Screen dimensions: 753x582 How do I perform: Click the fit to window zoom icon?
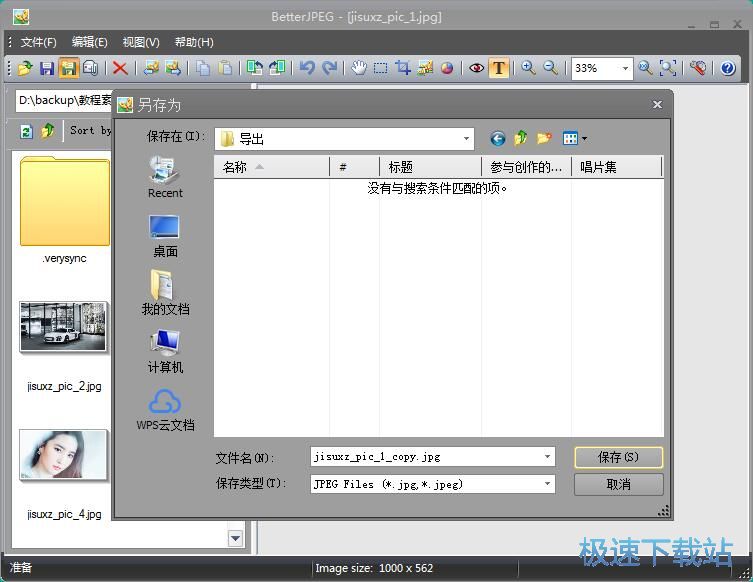(x=668, y=68)
